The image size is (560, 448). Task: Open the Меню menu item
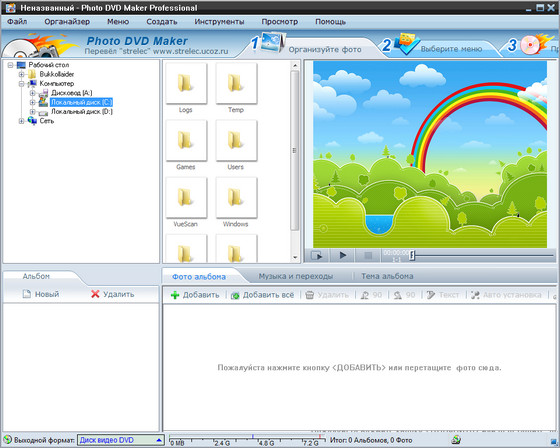point(118,21)
